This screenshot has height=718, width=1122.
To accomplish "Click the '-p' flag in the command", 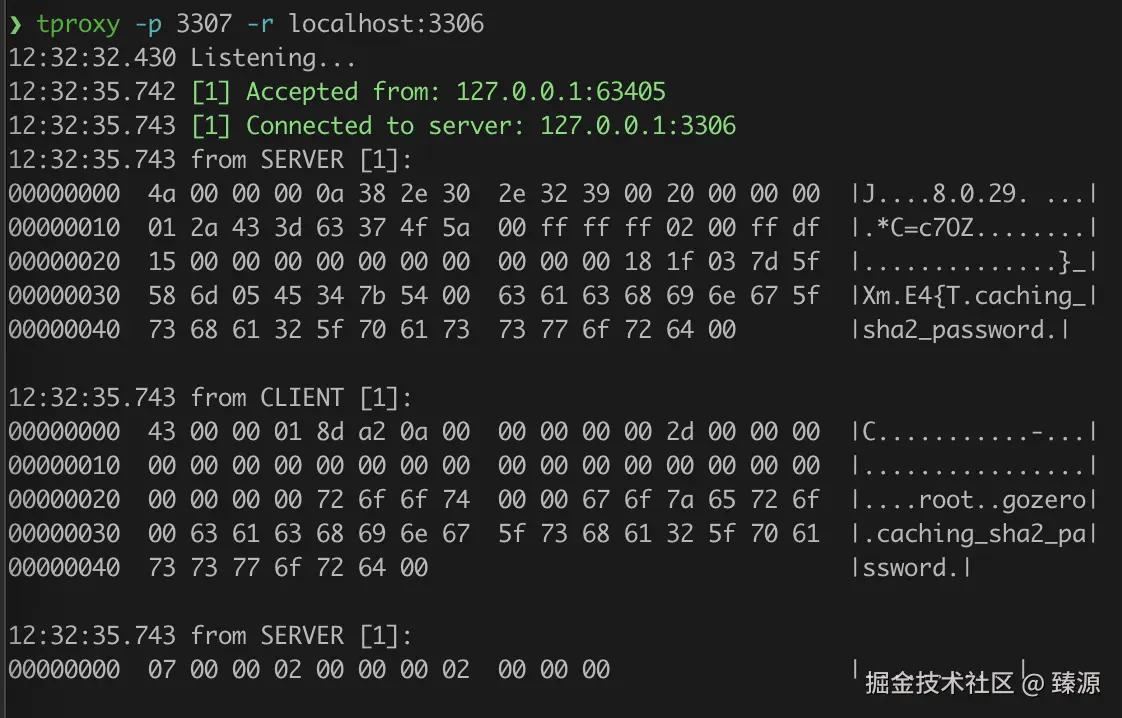I will tap(148, 23).
